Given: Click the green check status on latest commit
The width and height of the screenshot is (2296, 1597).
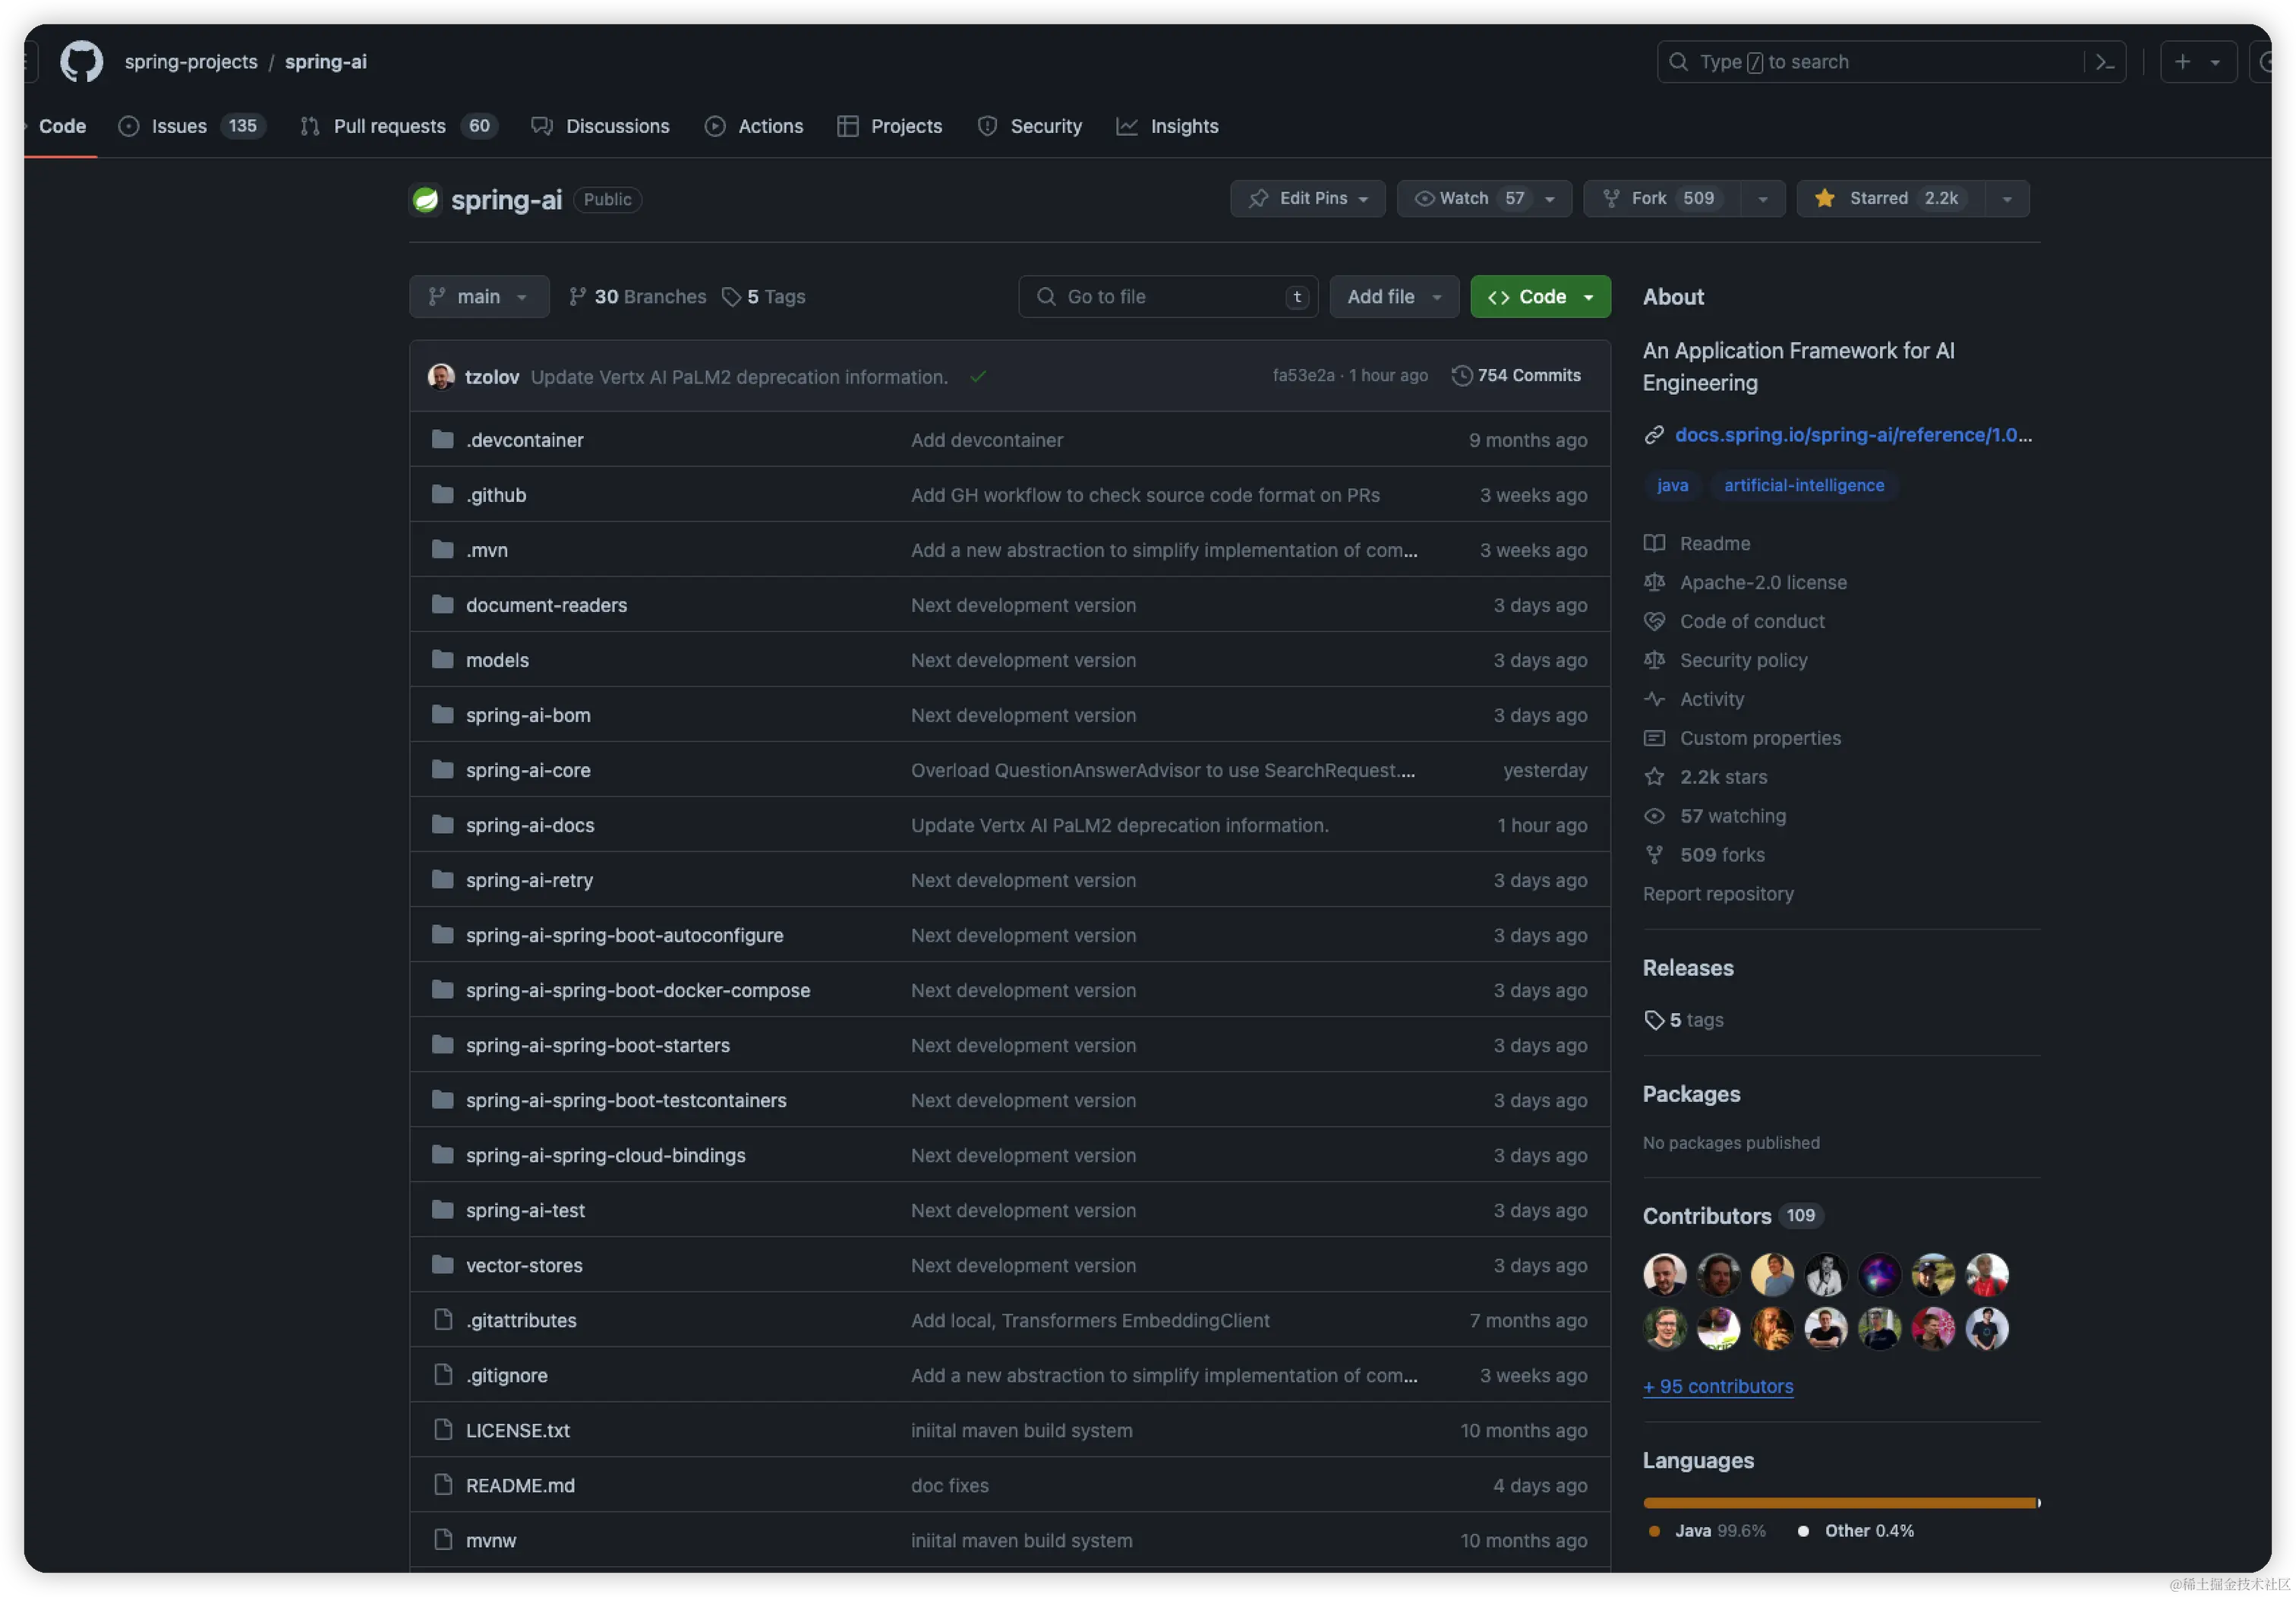Looking at the screenshot, I should (978, 377).
